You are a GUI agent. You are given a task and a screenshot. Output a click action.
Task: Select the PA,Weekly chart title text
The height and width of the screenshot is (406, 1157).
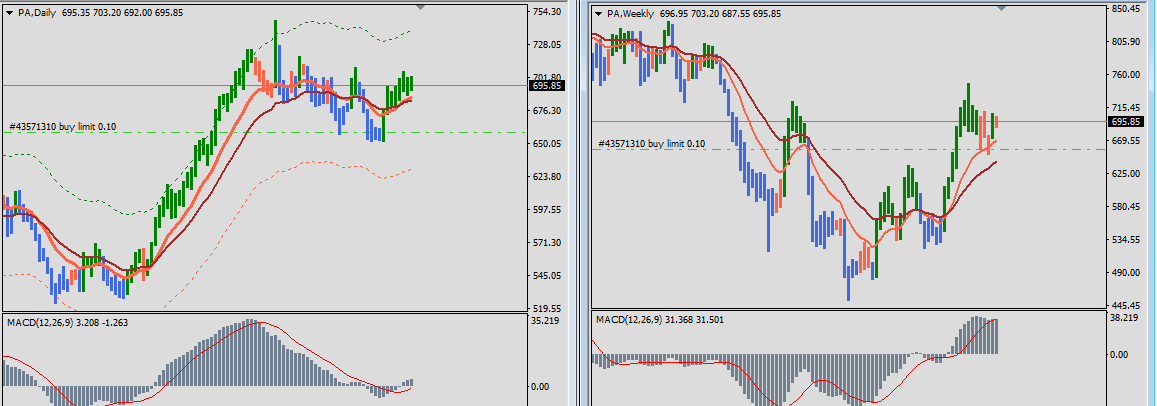(630, 13)
